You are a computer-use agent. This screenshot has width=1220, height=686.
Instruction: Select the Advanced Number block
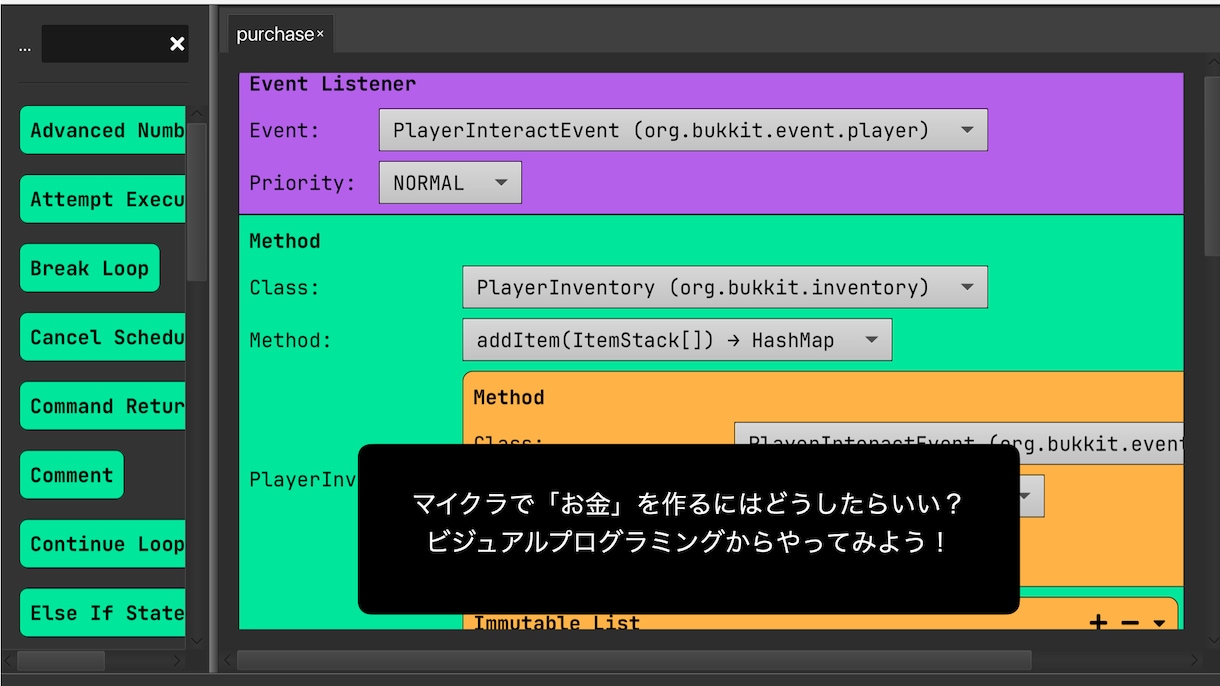(x=103, y=130)
